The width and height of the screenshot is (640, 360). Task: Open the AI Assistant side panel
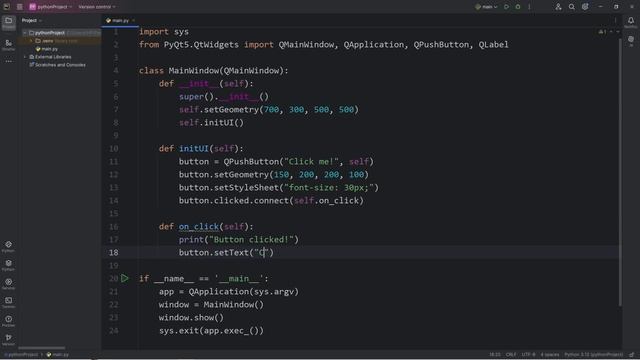point(631,41)
